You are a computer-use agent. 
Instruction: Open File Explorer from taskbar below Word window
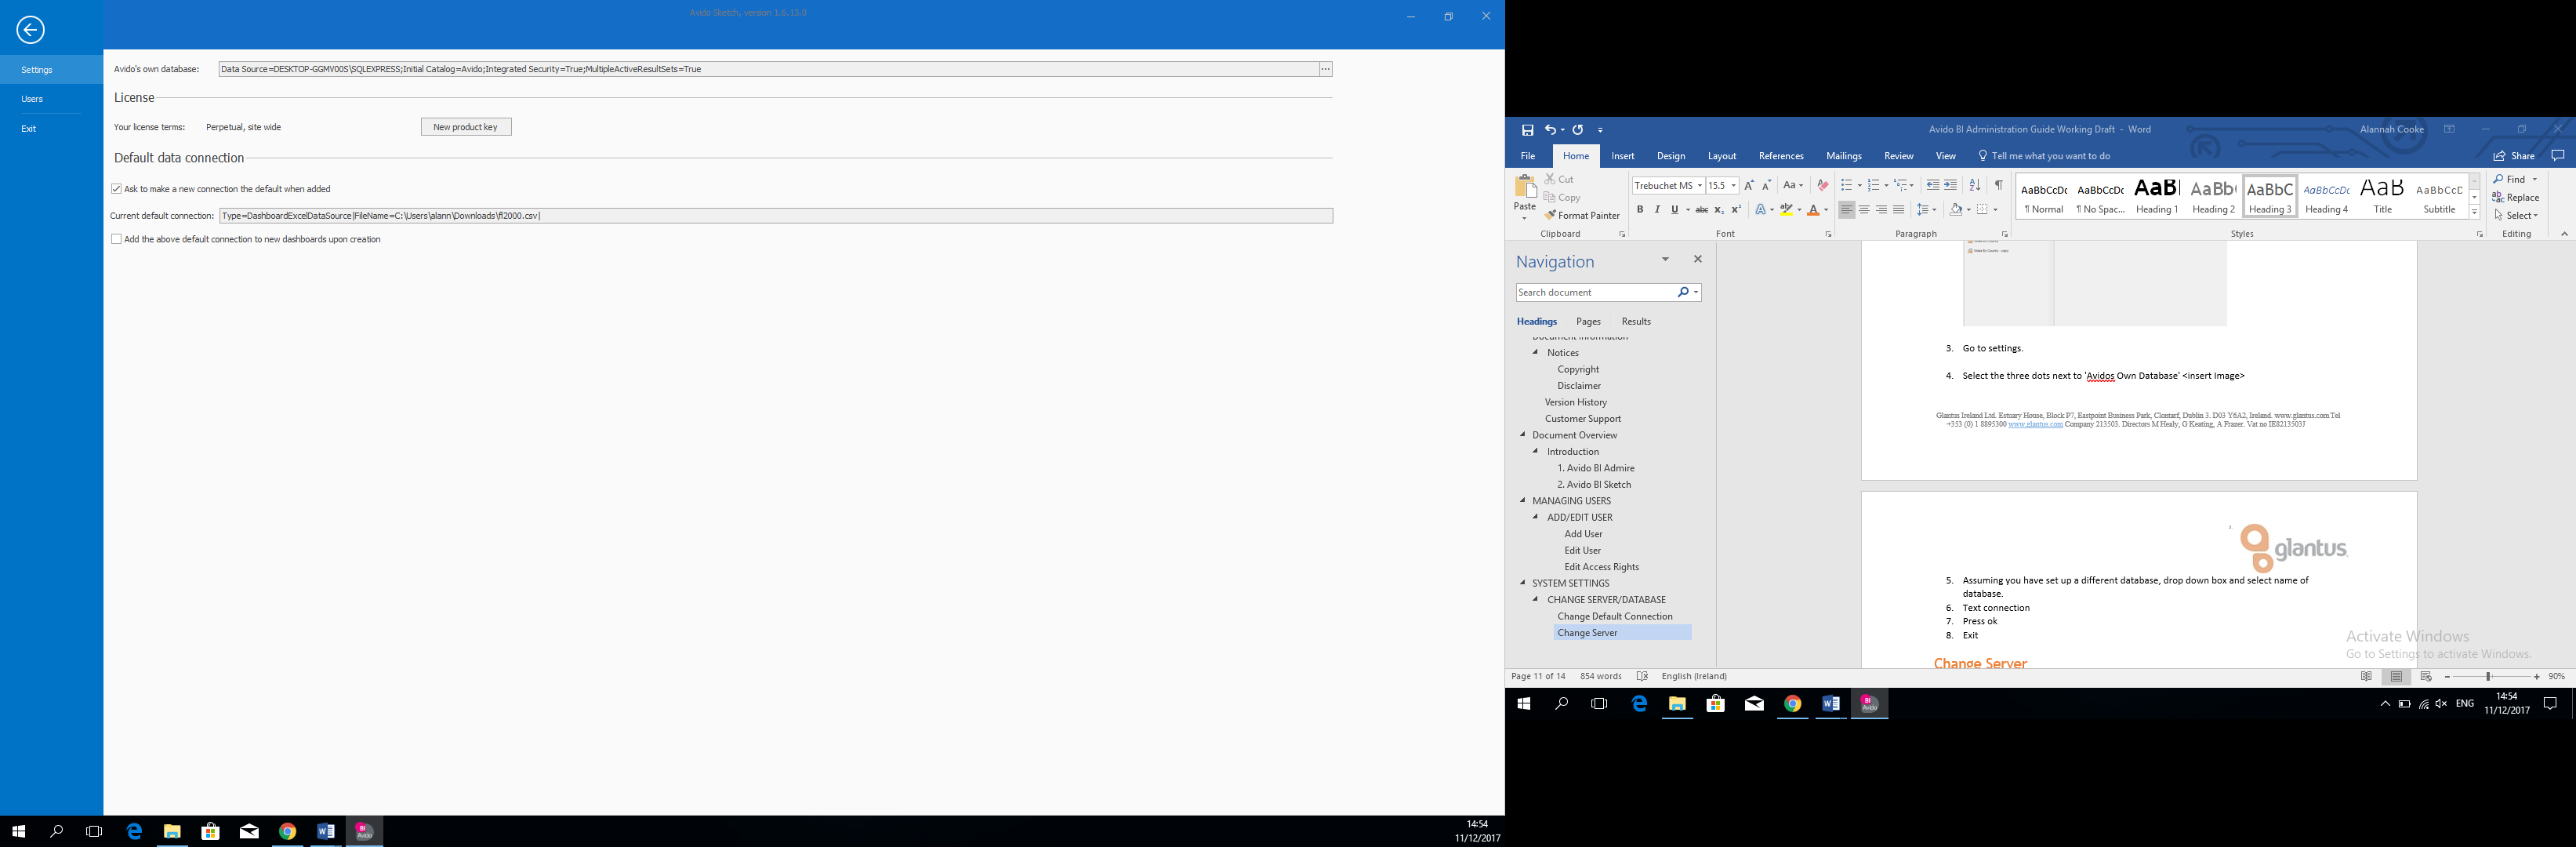[1677, 704]
